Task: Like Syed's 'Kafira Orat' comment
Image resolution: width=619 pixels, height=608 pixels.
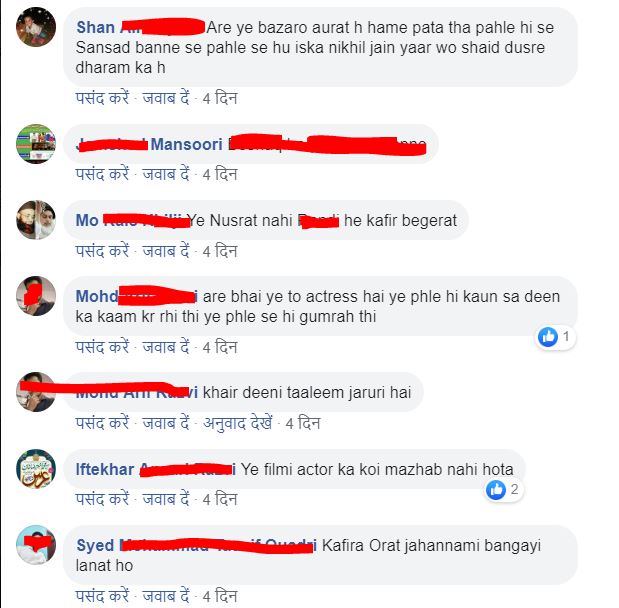Action: [102, 596]
